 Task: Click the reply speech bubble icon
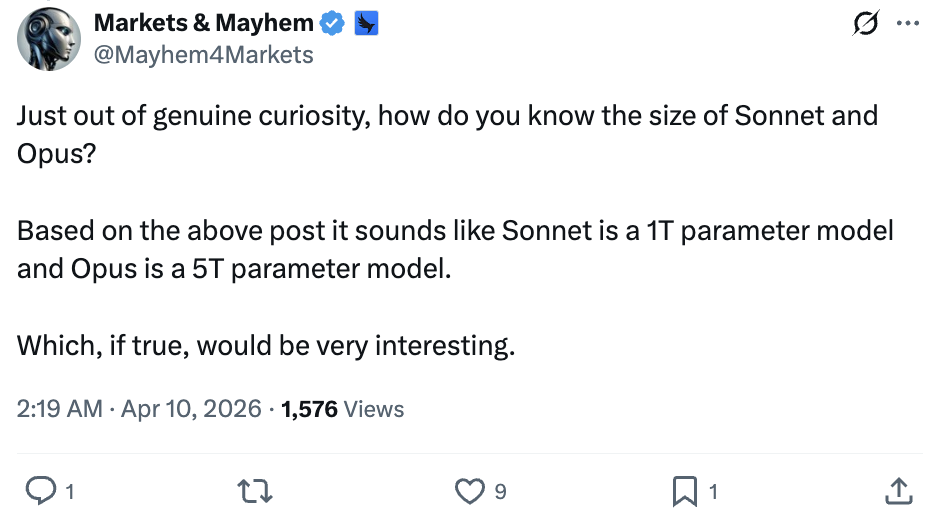coord(39,490)
